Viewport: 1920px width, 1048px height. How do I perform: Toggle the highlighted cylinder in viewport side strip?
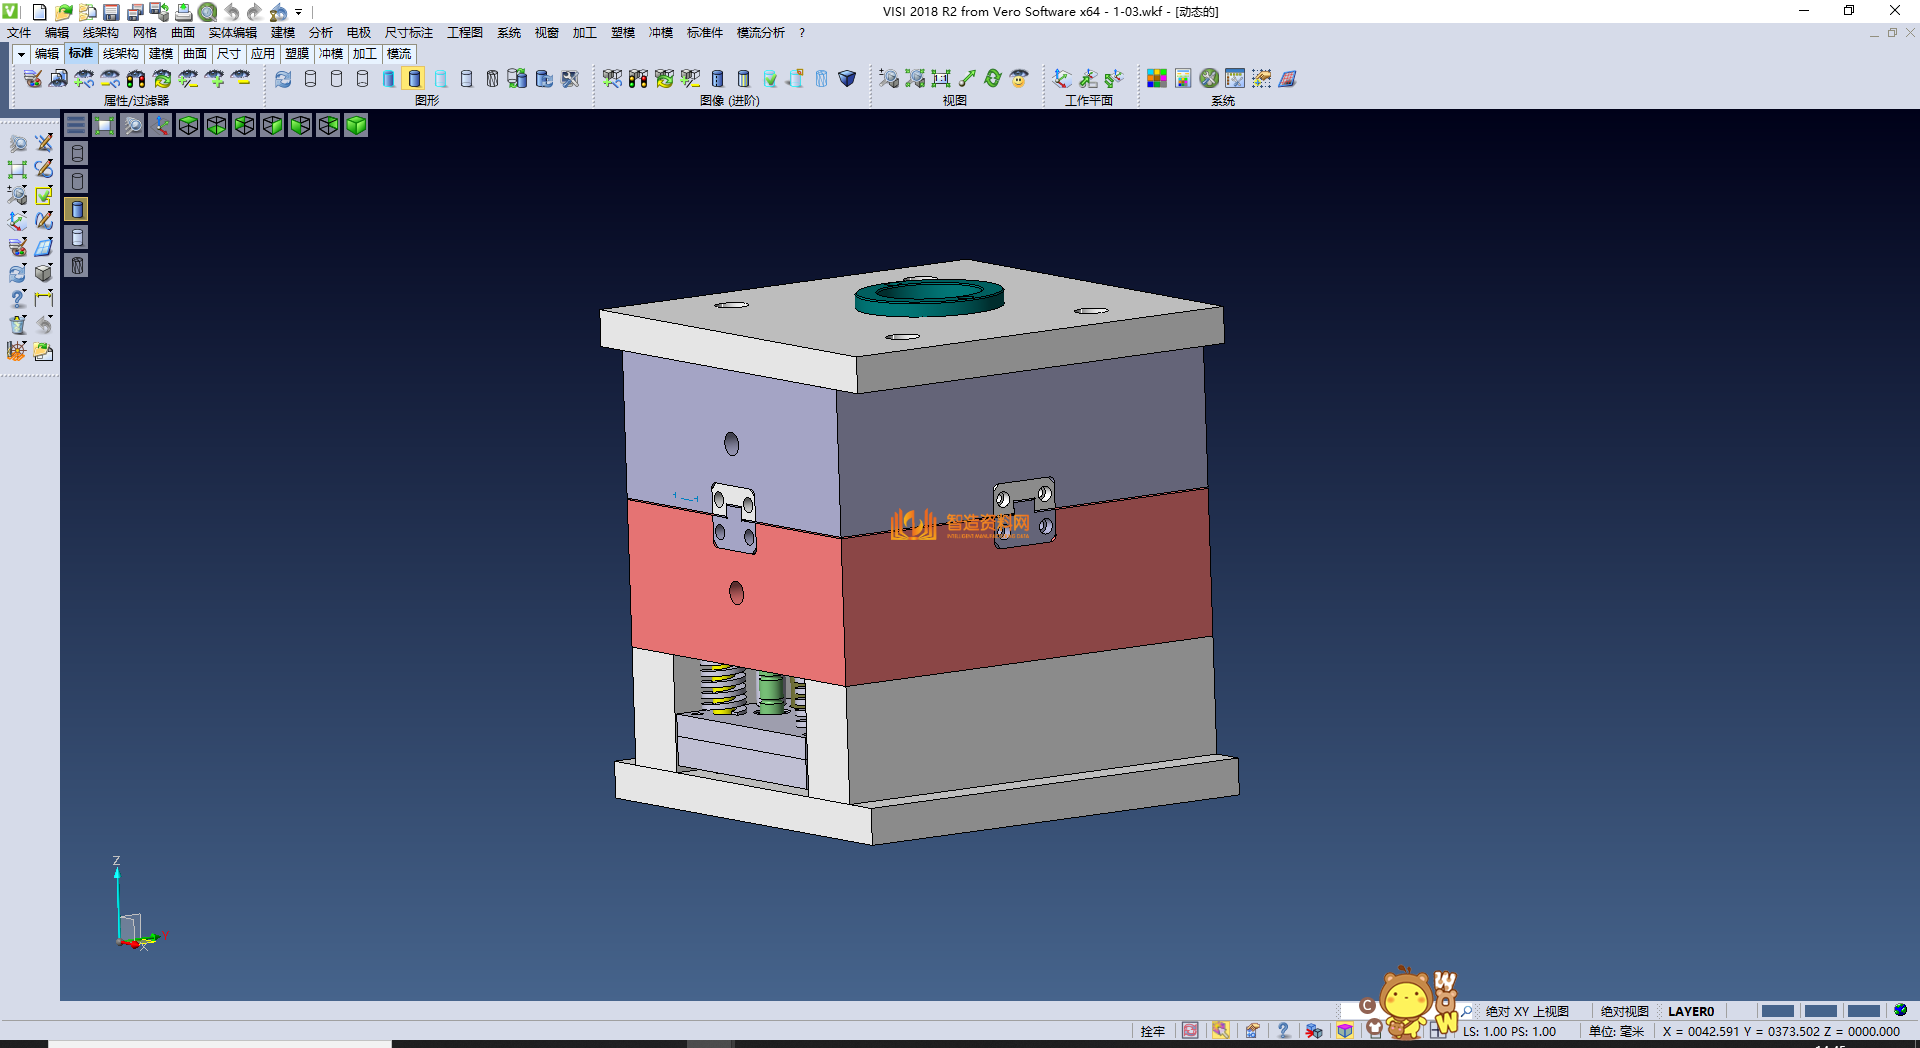pos(77,209)
